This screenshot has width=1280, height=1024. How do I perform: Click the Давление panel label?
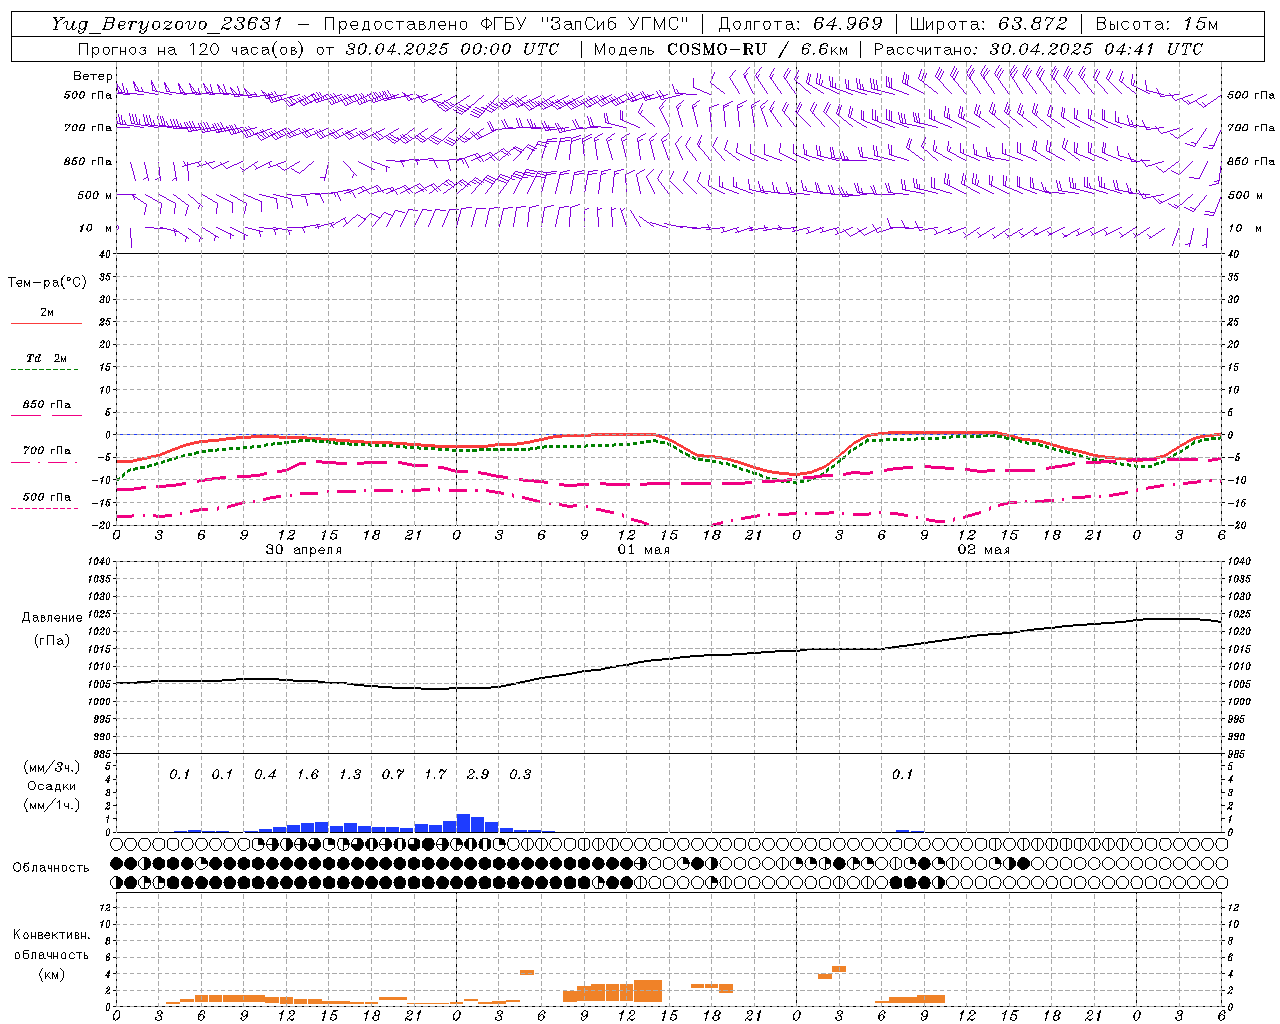(x=52, y=618)
